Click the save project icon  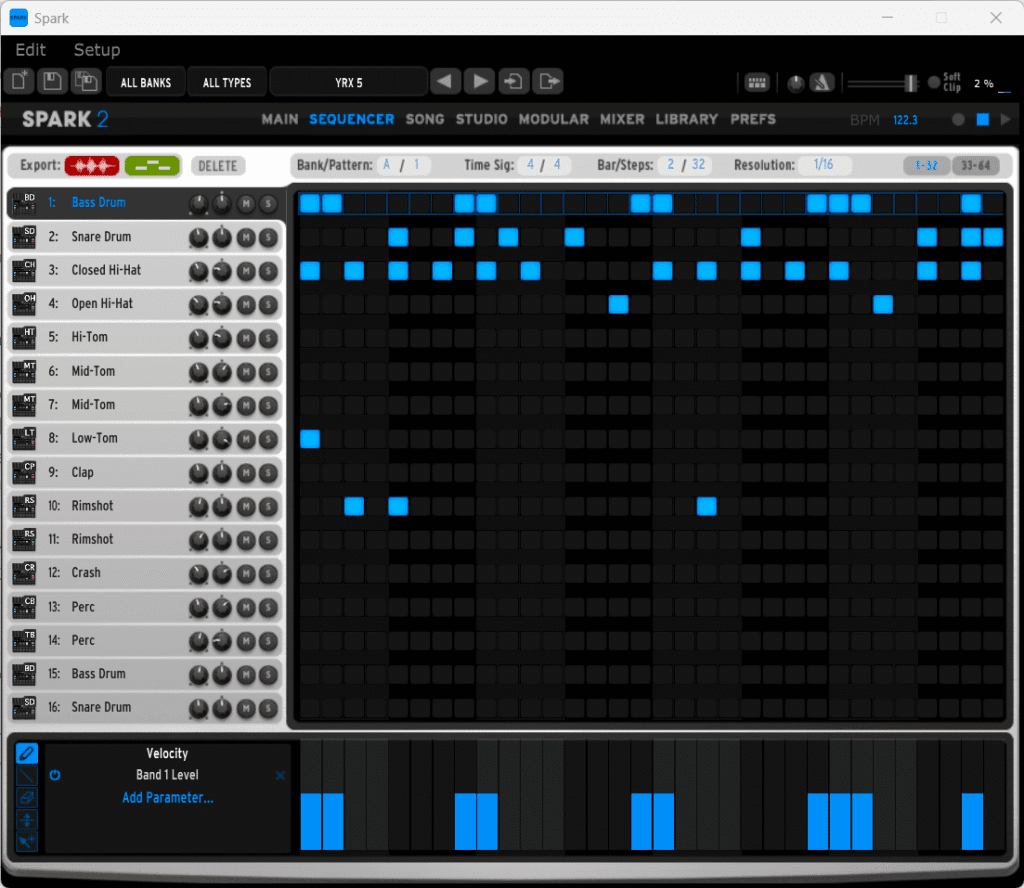[52, 81]
